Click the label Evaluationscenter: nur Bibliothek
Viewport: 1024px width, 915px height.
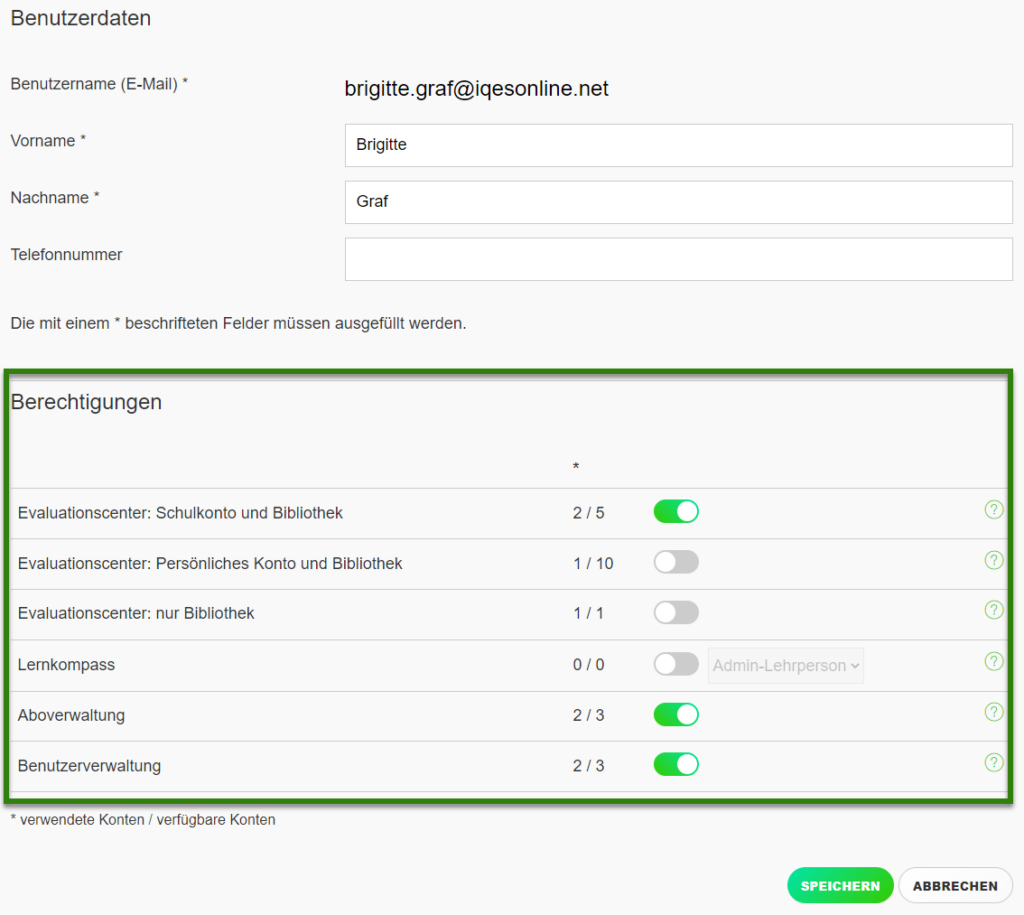tap(136, 613)
